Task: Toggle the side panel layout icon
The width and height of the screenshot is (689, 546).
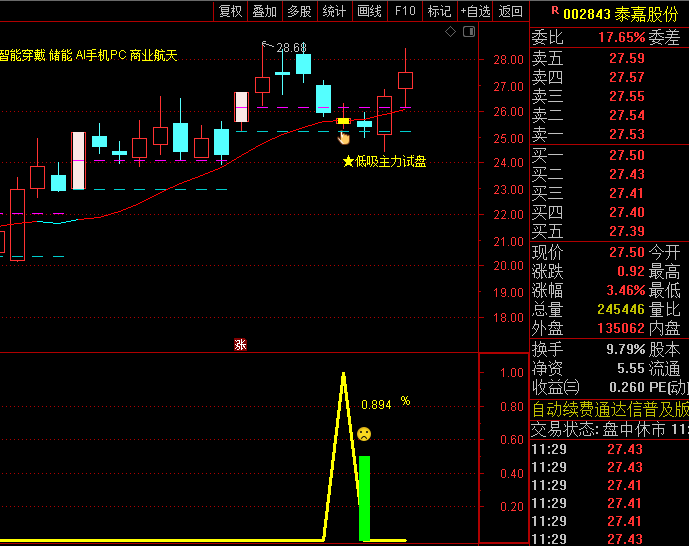Action: click(x=469, y=32)
